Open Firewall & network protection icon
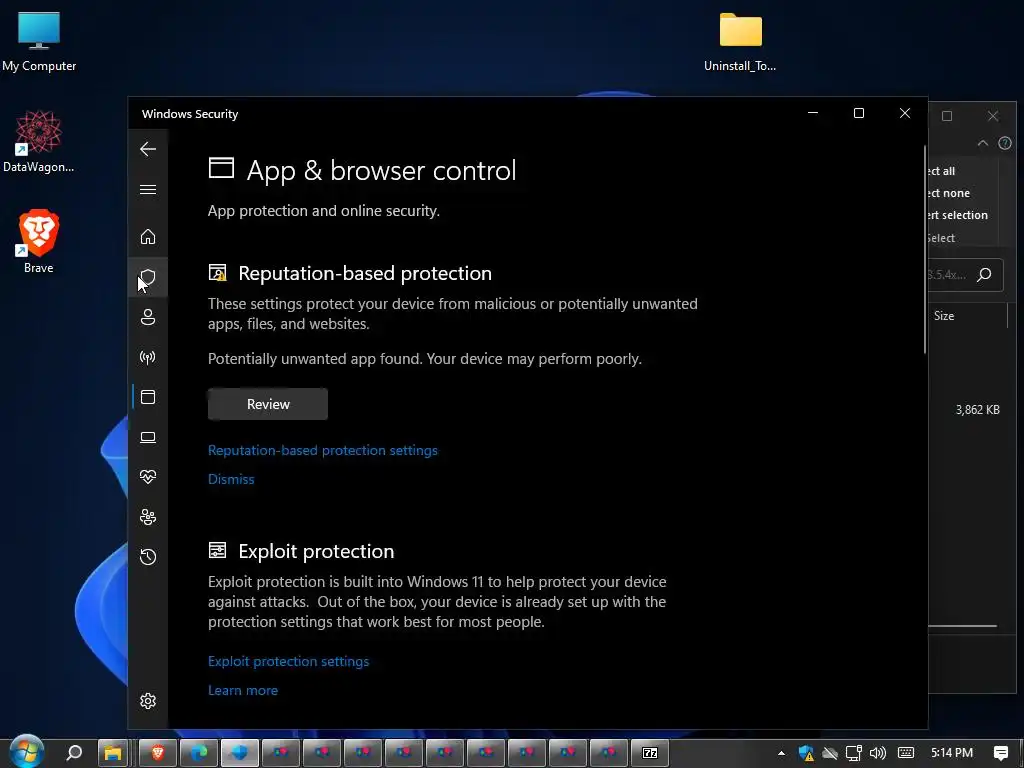This screenshot has height=768, width=1024. (x=148, y=357)
